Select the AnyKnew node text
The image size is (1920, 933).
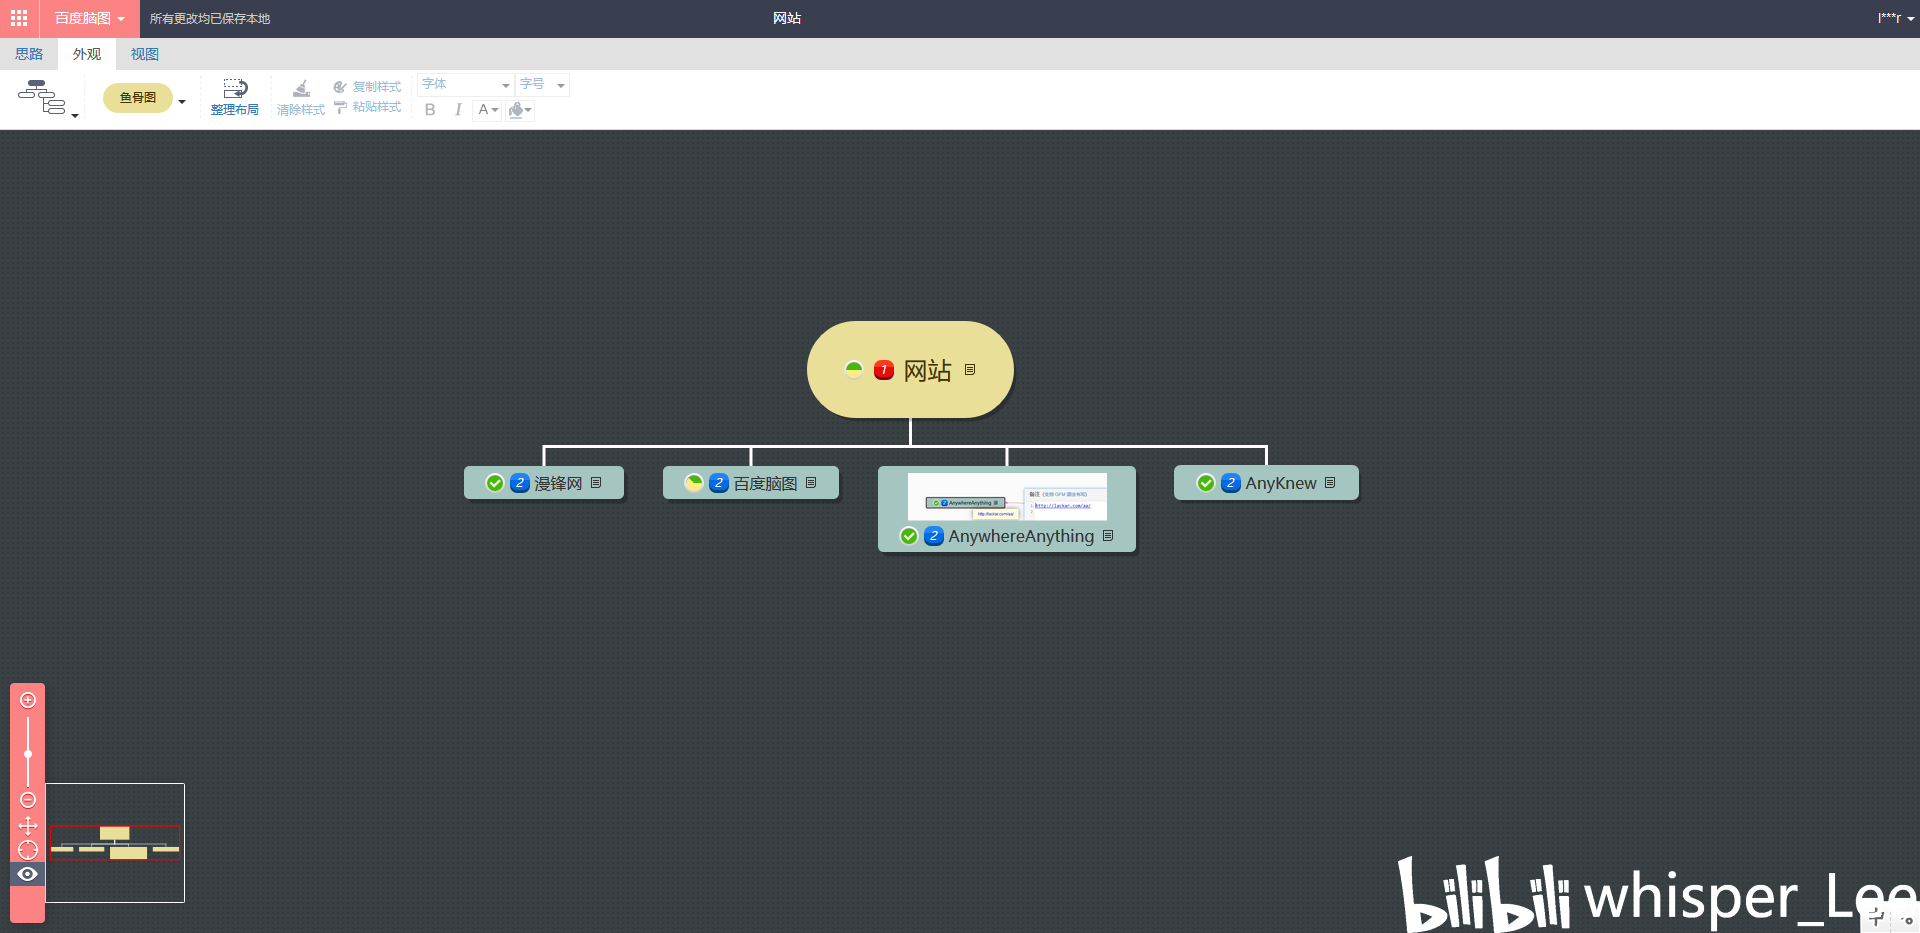click(1281, 483)
